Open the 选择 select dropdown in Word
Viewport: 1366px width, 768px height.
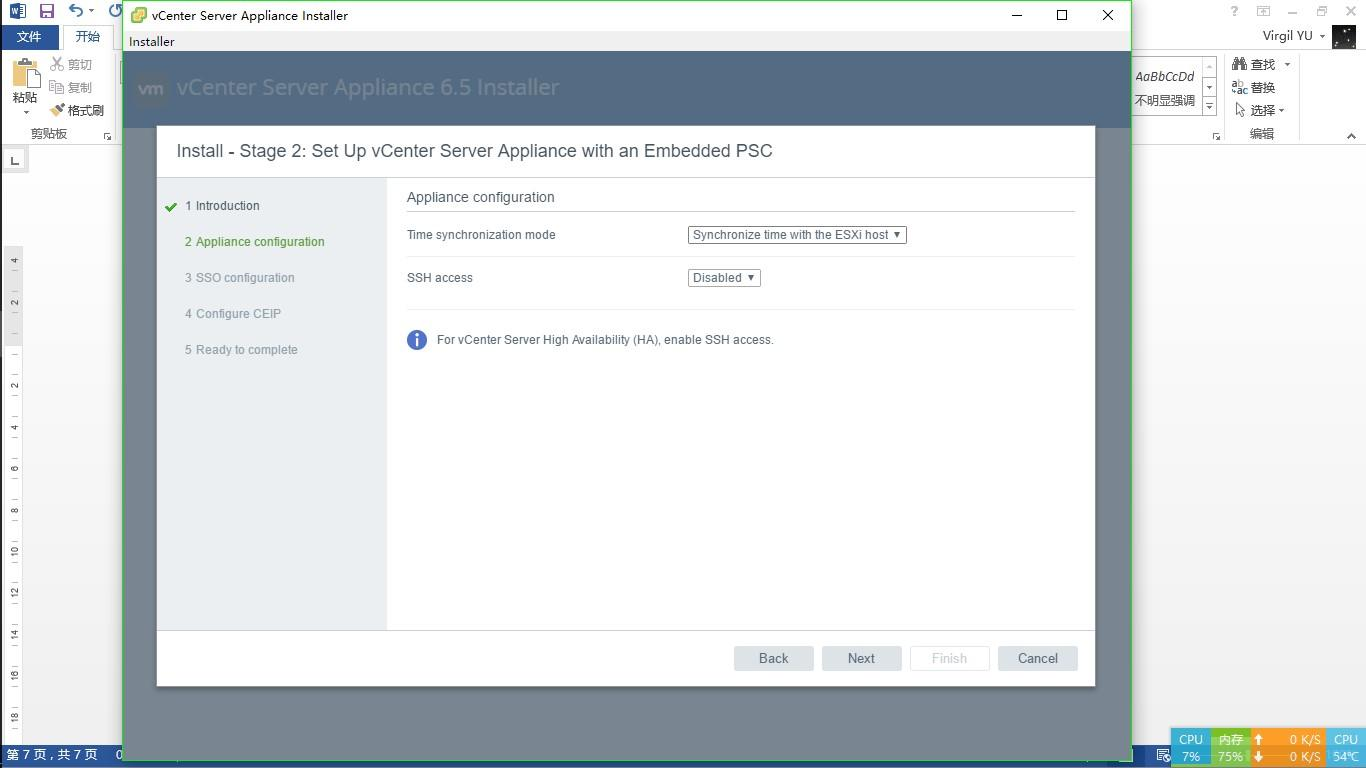[1259, 111]
